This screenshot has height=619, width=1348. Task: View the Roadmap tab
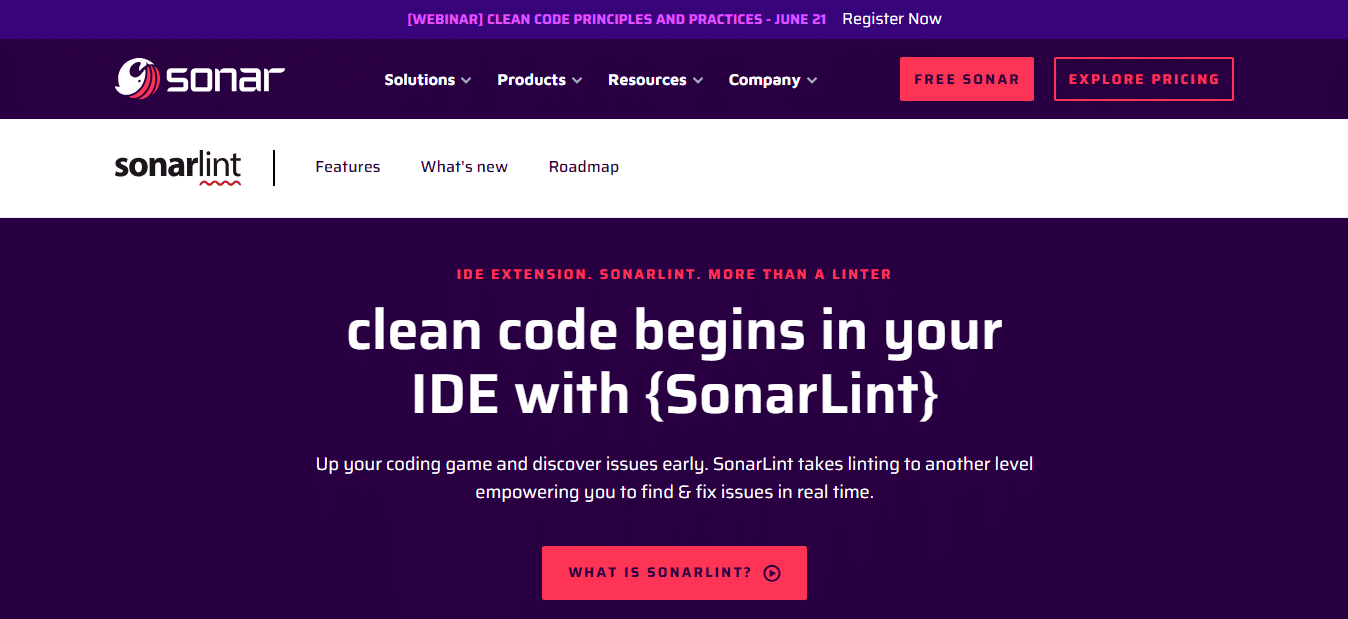point(583,167)
